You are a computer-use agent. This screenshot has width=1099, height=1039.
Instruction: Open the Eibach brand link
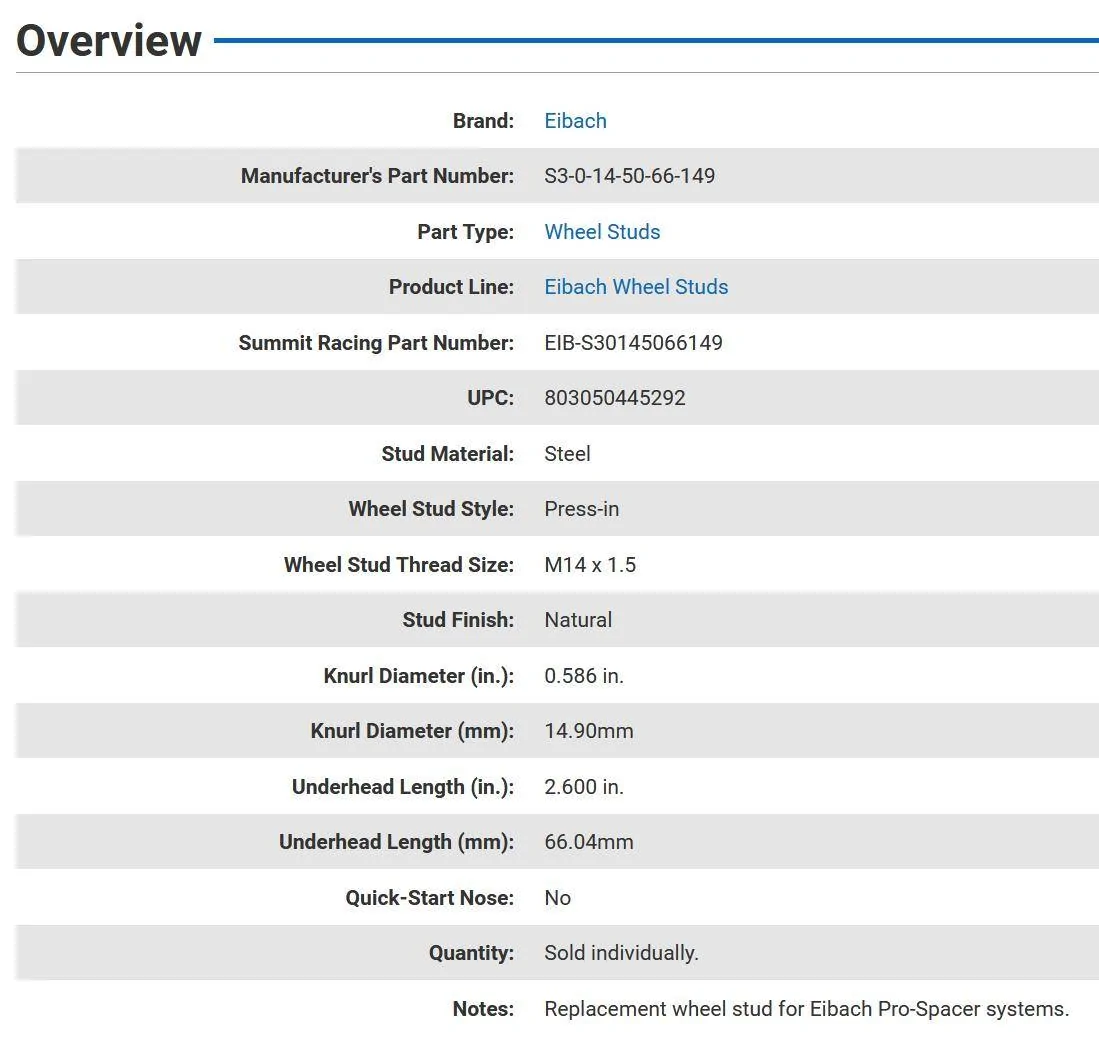click(575, 121)
